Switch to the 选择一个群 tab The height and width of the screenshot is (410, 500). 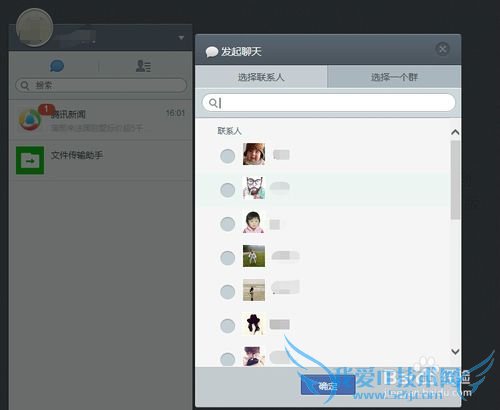pyautogui.click(x=394, y=77)
